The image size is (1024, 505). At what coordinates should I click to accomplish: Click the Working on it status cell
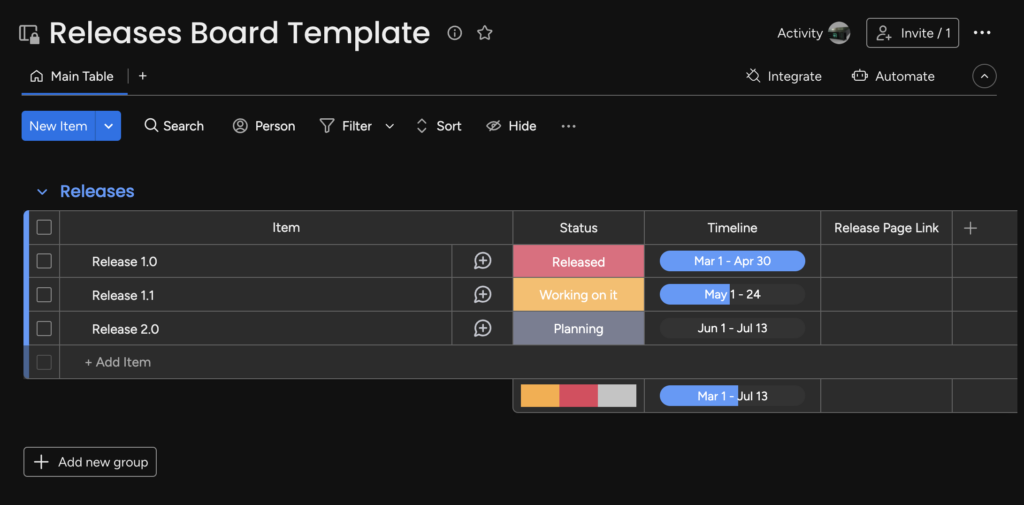pyautogui.click(x=578, y=295)
